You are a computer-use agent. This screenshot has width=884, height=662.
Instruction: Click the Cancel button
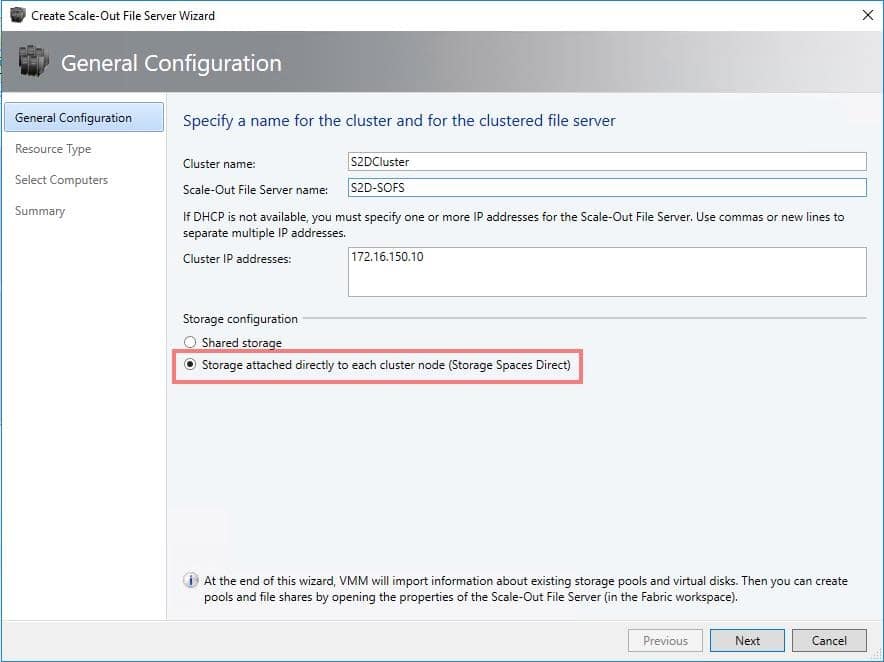click(829, 641)
